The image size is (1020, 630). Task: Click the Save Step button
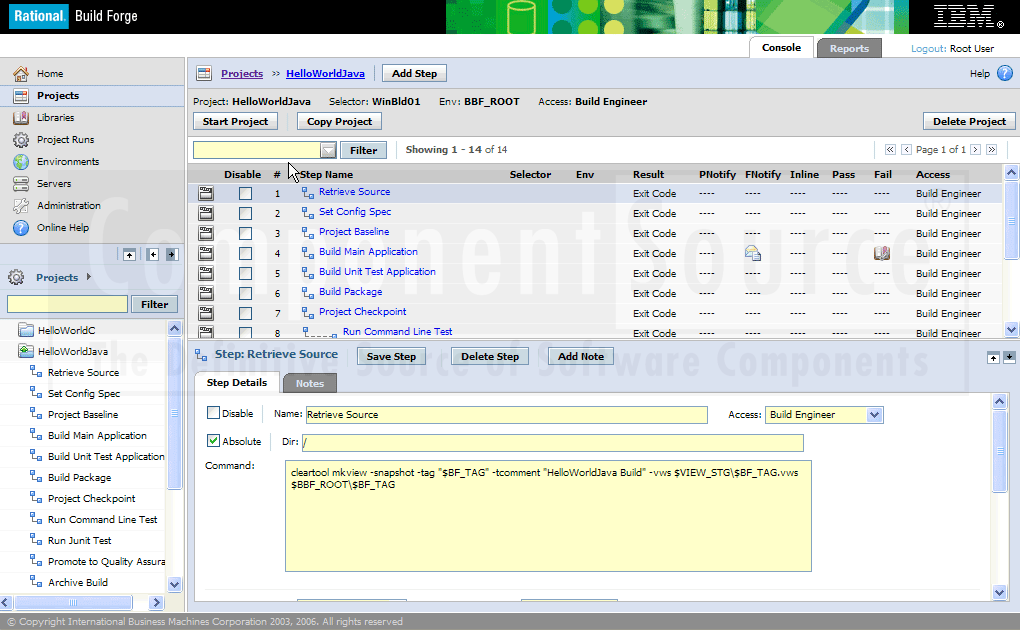[391, 357]
